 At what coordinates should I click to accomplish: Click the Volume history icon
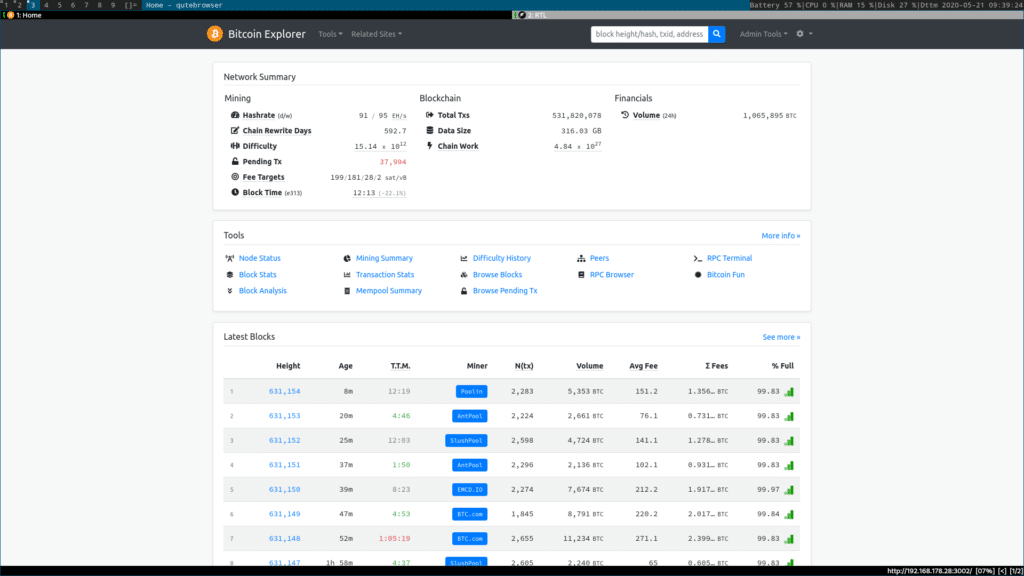(625, 115)
